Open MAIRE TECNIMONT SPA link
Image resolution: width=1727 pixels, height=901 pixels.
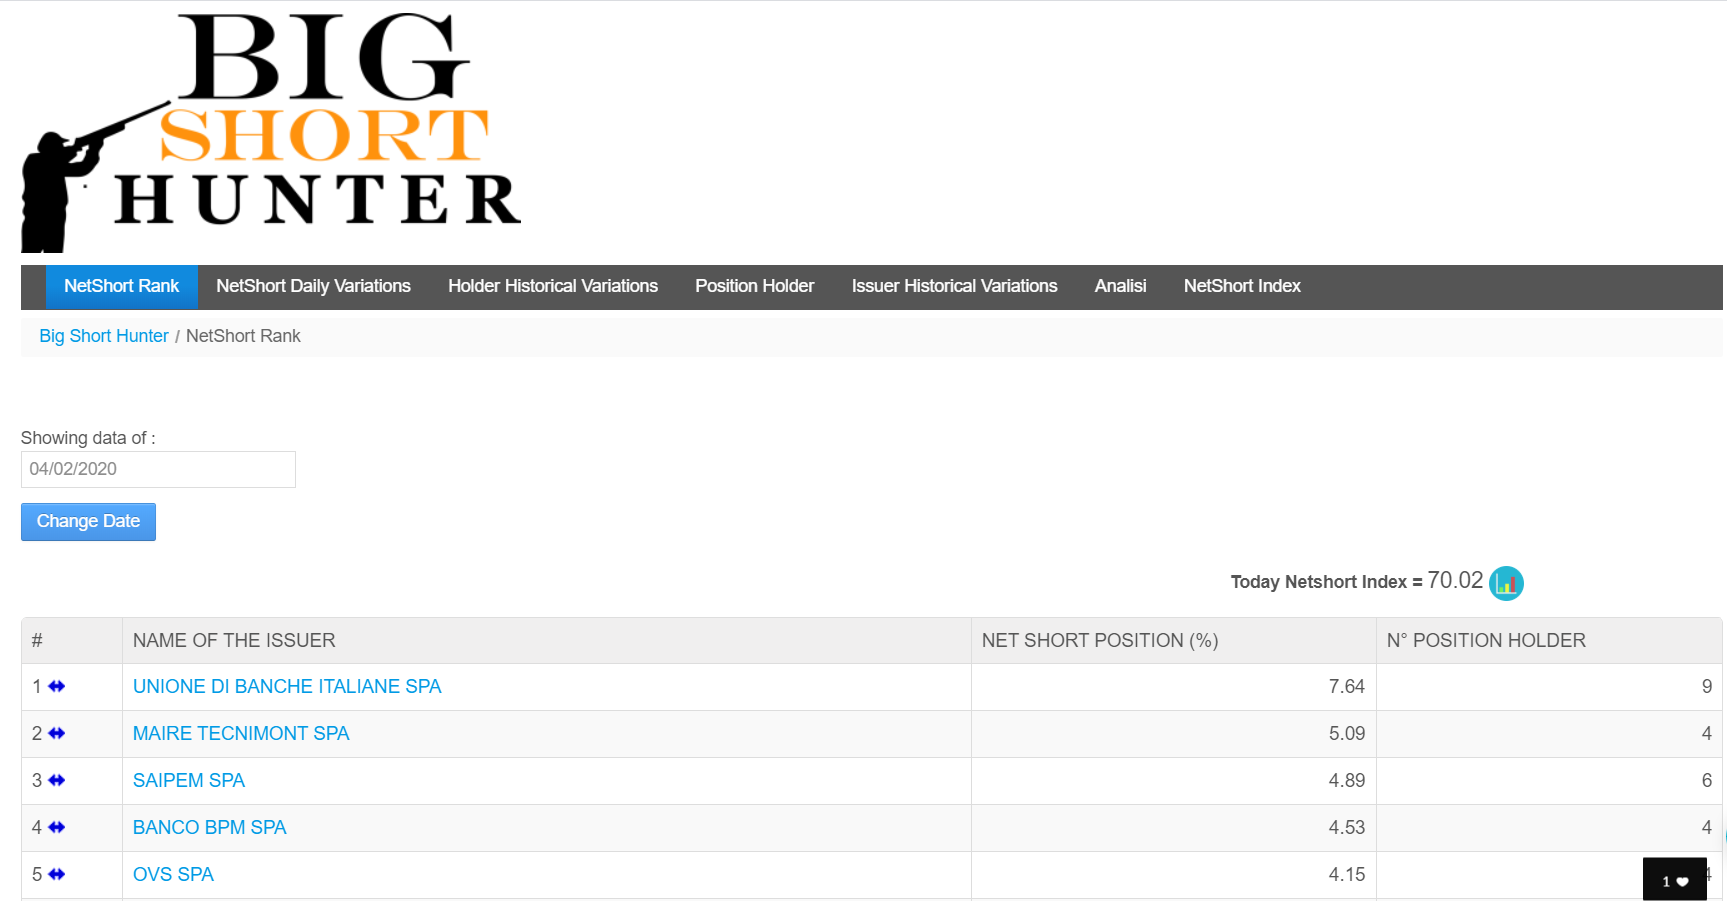tap(241, 734)
